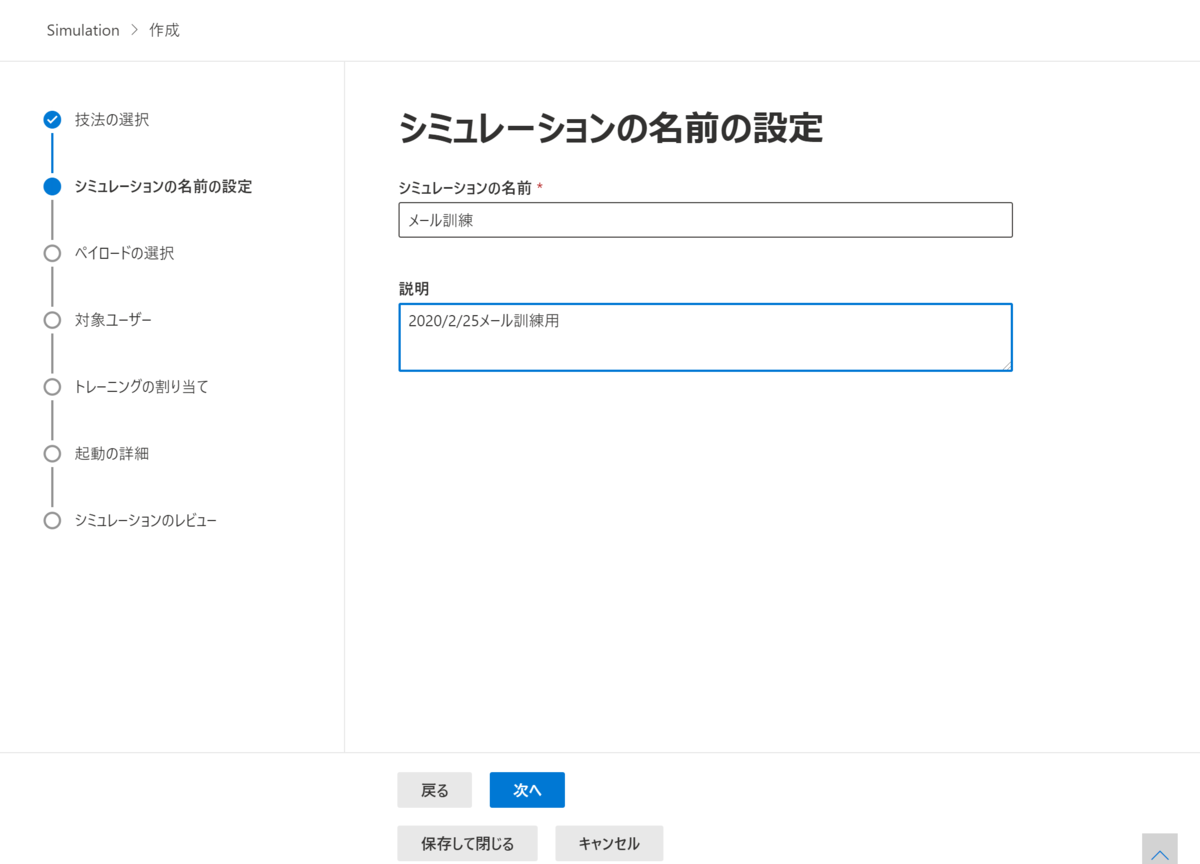
Task: Click the circle indicator for シミュレーションのレビュー
Action: click(x=51, y=520)
